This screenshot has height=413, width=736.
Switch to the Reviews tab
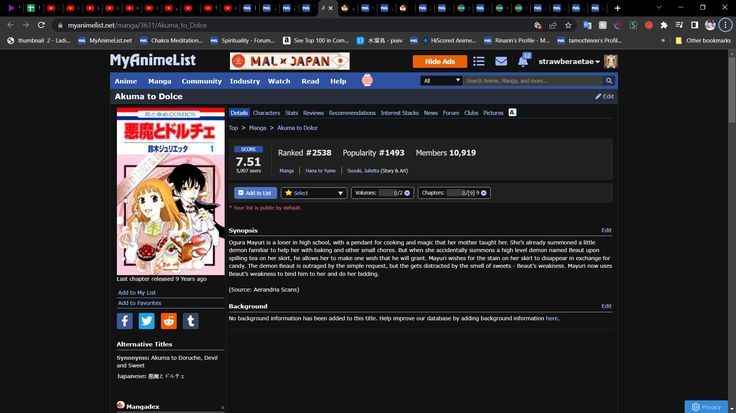point(313,113)
